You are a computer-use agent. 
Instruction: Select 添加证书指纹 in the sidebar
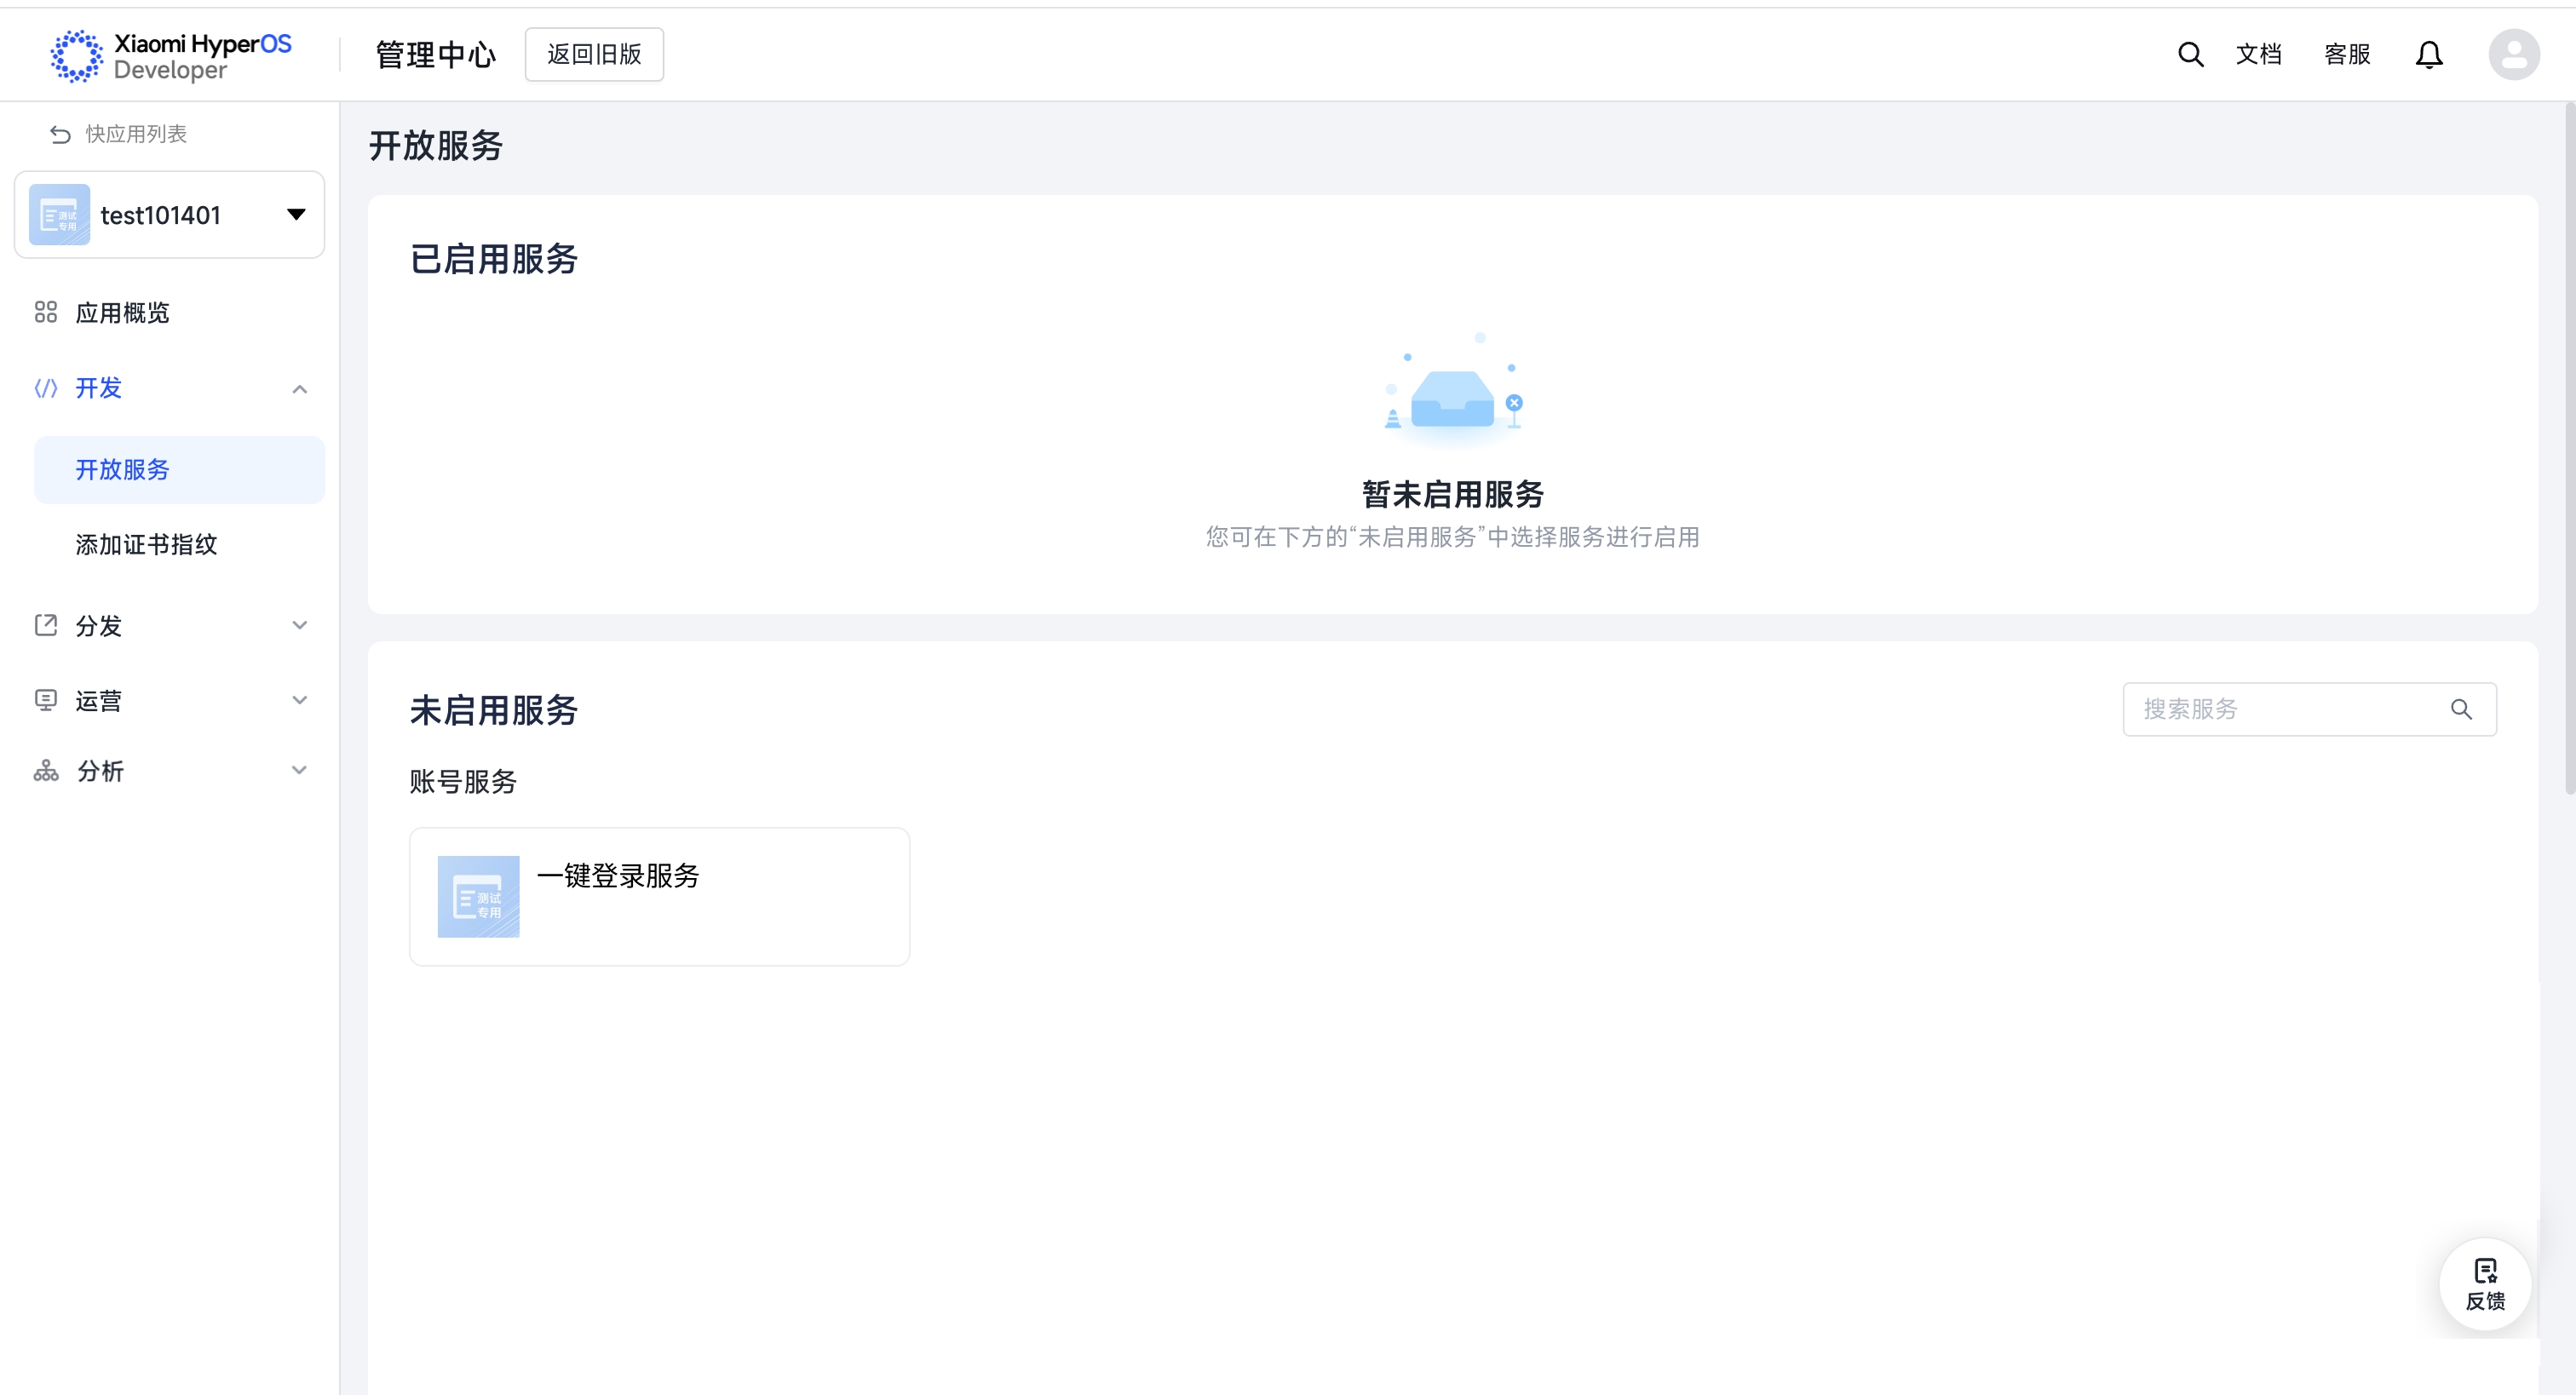[146, 544]
